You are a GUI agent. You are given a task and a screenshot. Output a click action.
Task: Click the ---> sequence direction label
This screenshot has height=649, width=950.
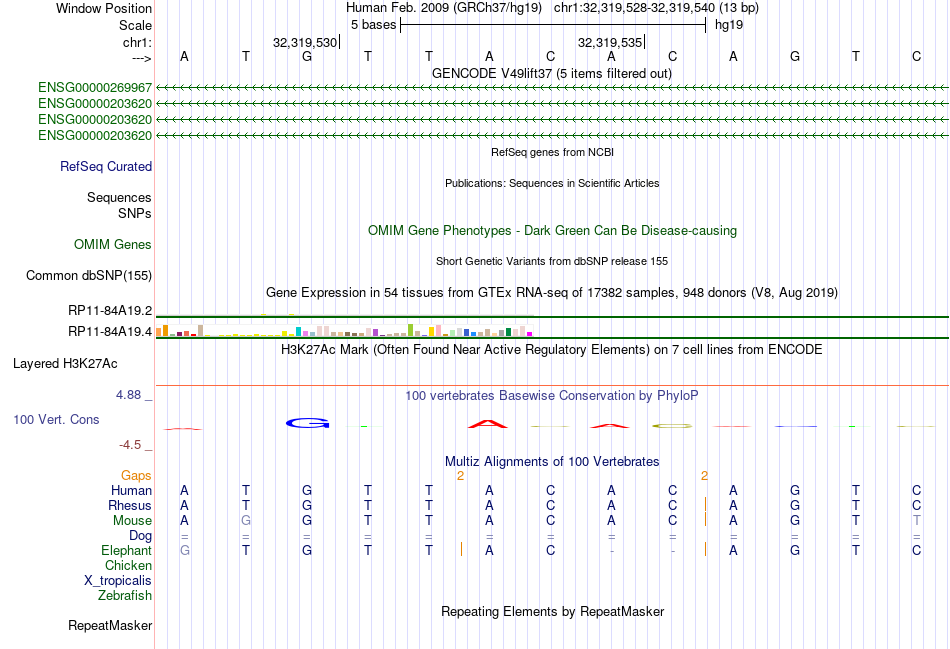[141, 58]
